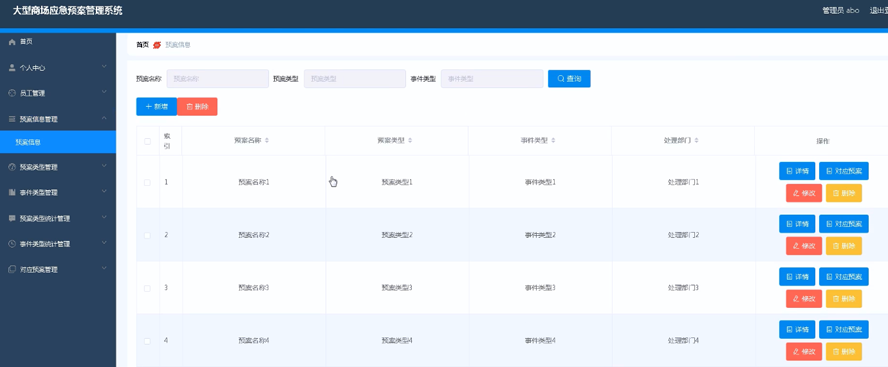Open 详情 for 预案名称2 row
Image resolution: width=888 pixels, height=367 pixels.
(797, 224)
